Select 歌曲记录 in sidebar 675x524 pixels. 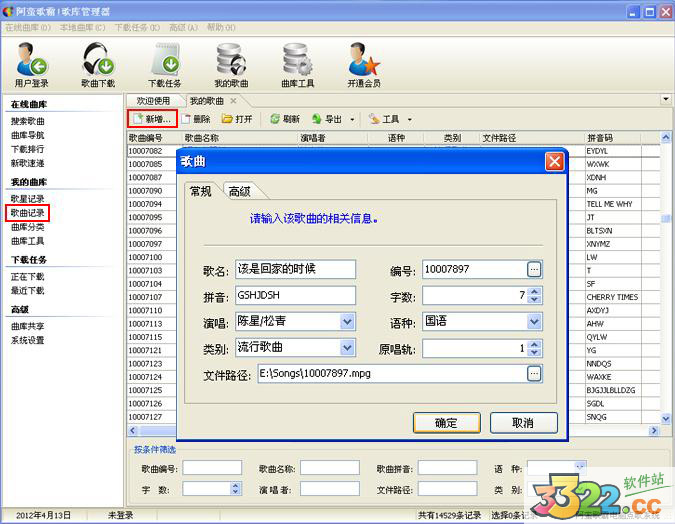28,213
